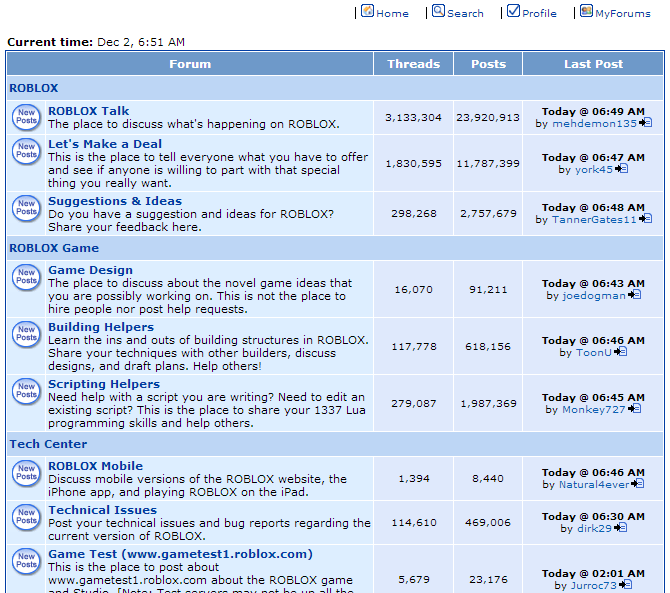The height and width of the screenshot is (593, 670).
Task: Jump to last post icon after ToonU
Action: point(620,352)
